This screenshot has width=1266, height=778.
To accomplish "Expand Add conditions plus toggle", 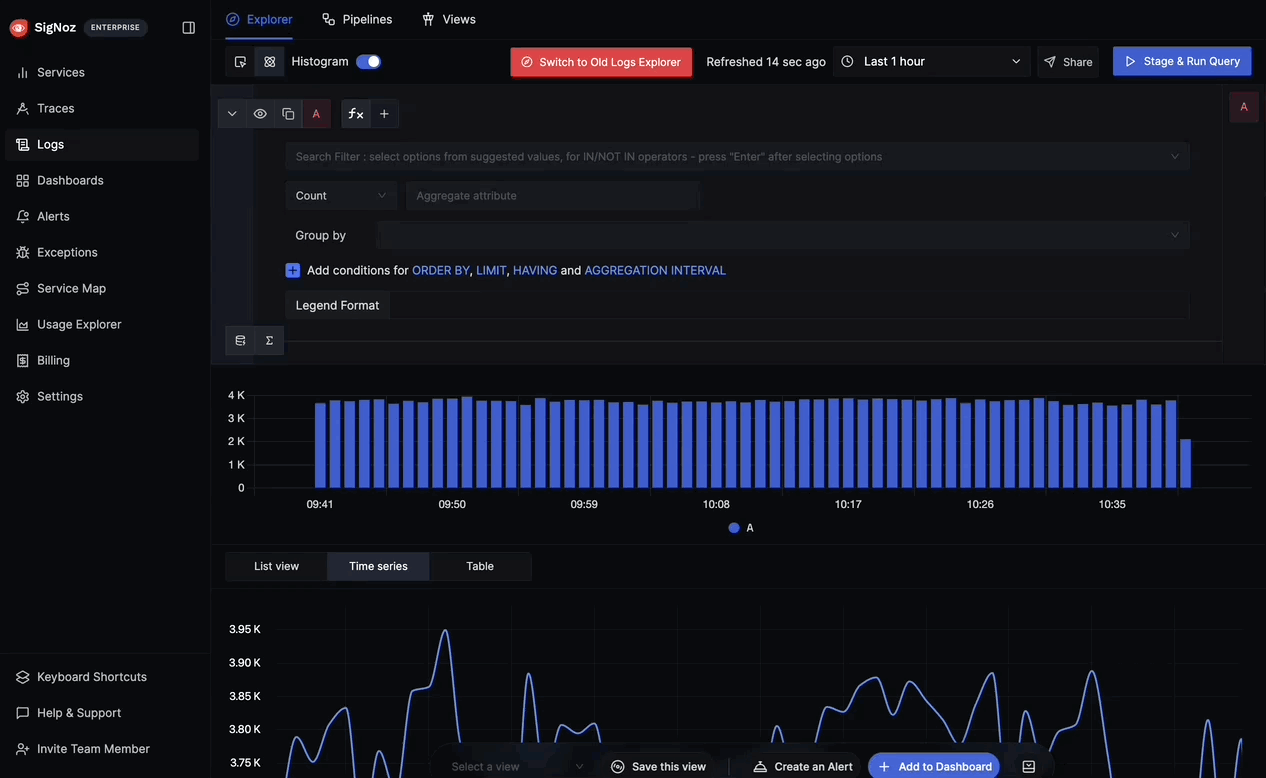I will click(x=293, y=270).
